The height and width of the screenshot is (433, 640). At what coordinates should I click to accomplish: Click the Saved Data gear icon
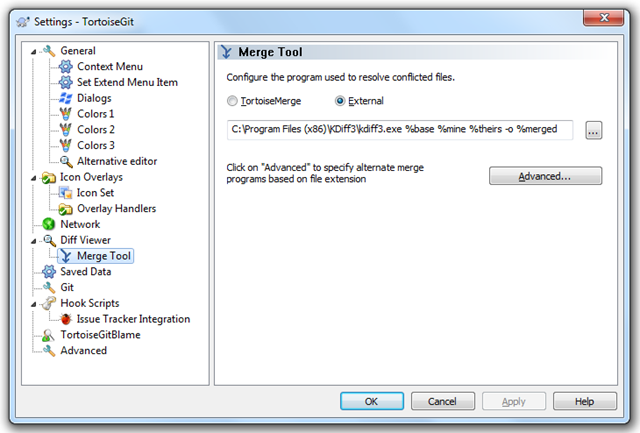[49, 272]
